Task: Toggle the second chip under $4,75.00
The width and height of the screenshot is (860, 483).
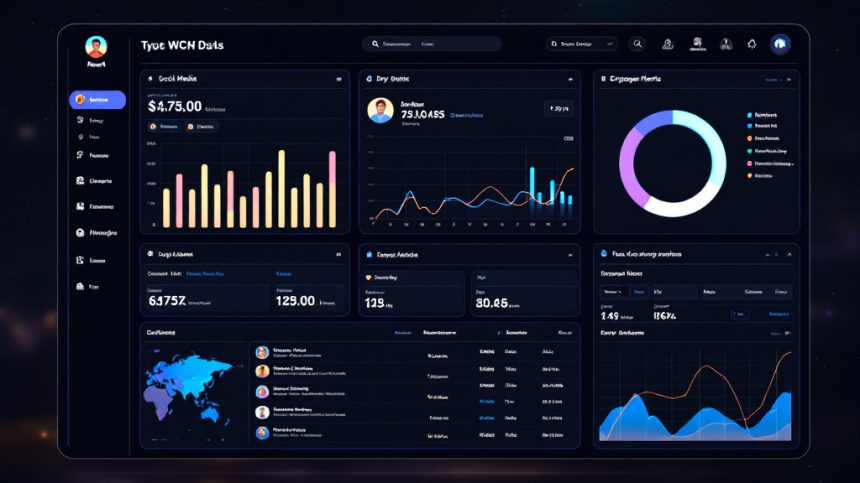Action: (x=202, y=127)
